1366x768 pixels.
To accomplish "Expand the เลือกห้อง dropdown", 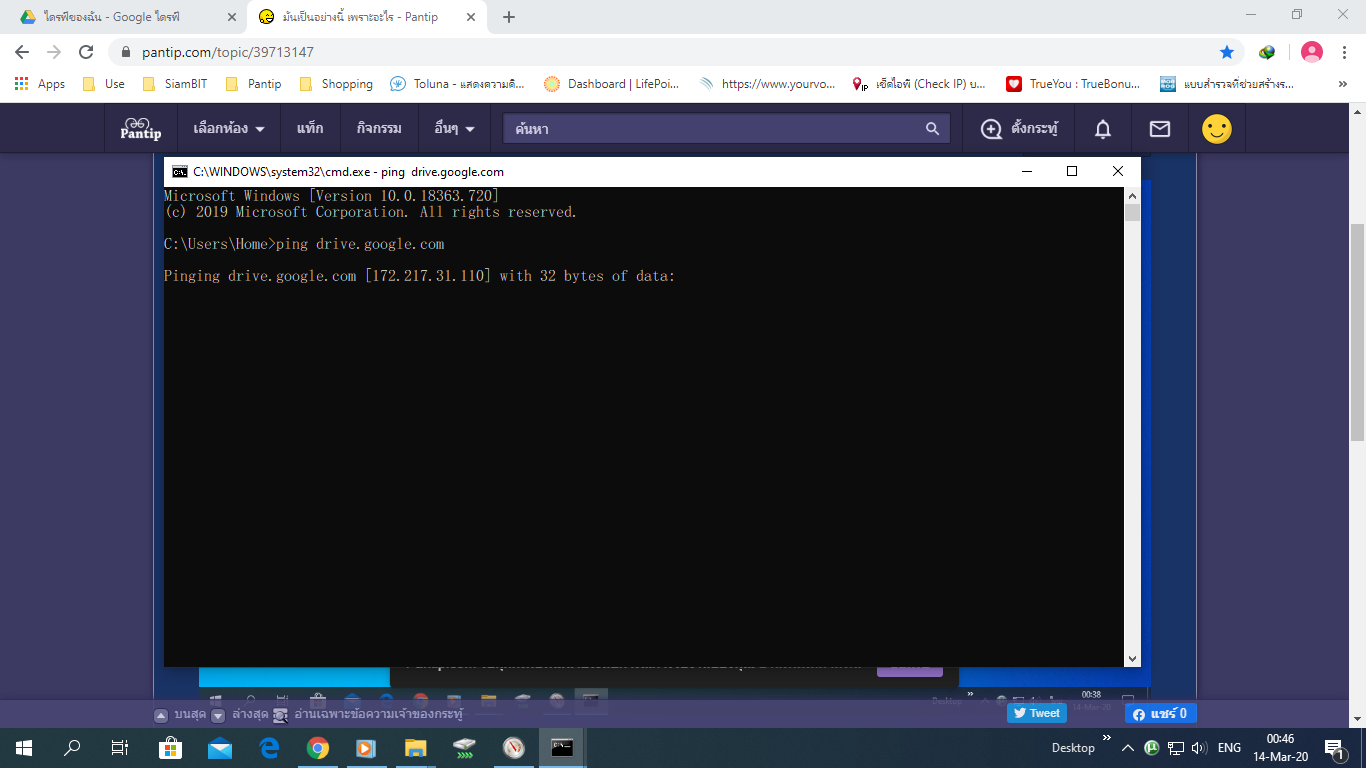I will point(229,128).
